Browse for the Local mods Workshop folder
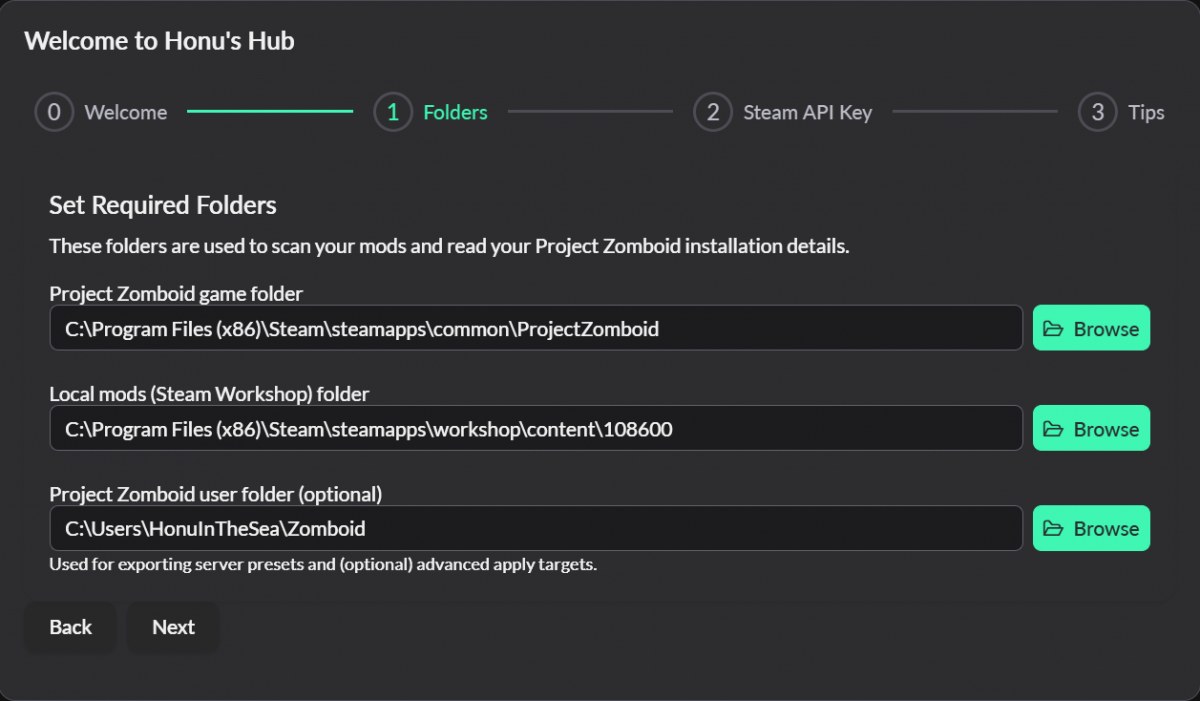The image size is (1200, 701). (1091, 428)
